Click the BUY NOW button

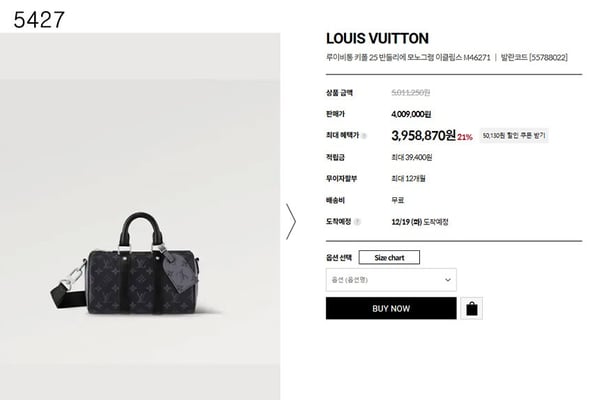391,309
